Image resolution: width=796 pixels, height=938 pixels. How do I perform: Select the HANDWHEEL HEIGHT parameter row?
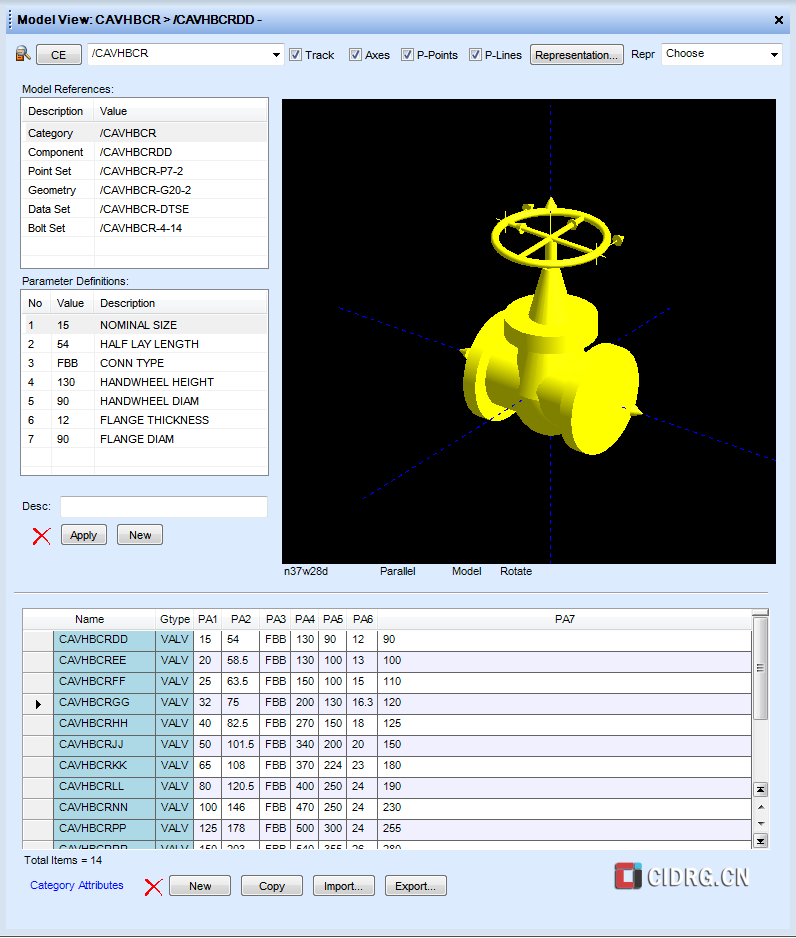click(x=156, y=382)
